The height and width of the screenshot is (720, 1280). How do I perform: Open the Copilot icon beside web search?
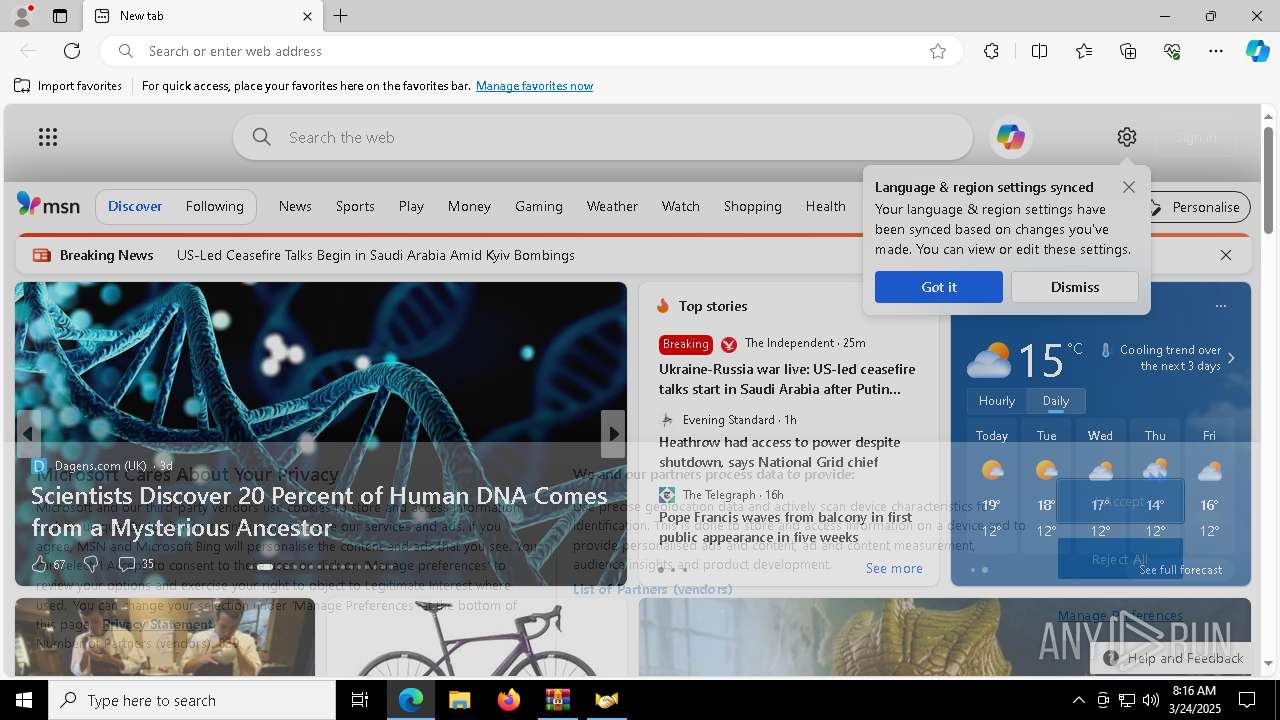point(1010,137)
